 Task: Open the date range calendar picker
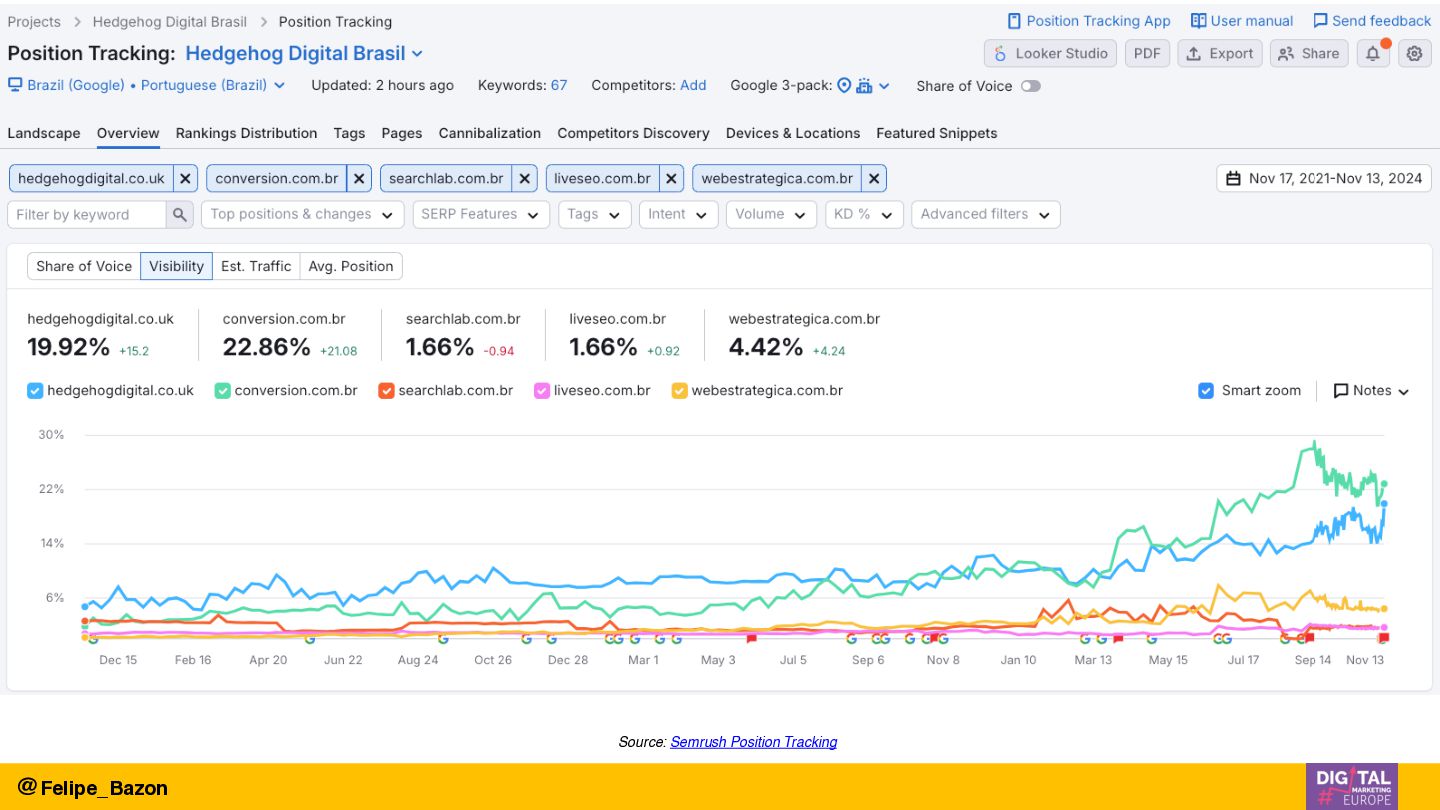coord(1324,179)
